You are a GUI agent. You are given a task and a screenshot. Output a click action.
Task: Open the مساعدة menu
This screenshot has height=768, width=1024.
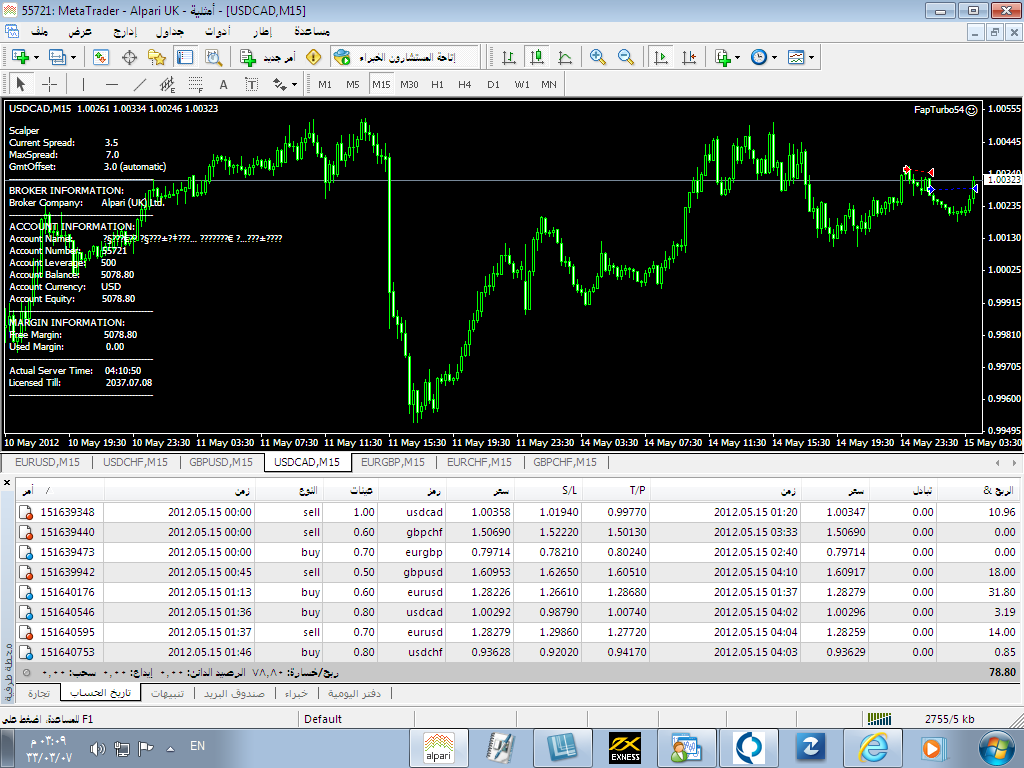[312, 31]
